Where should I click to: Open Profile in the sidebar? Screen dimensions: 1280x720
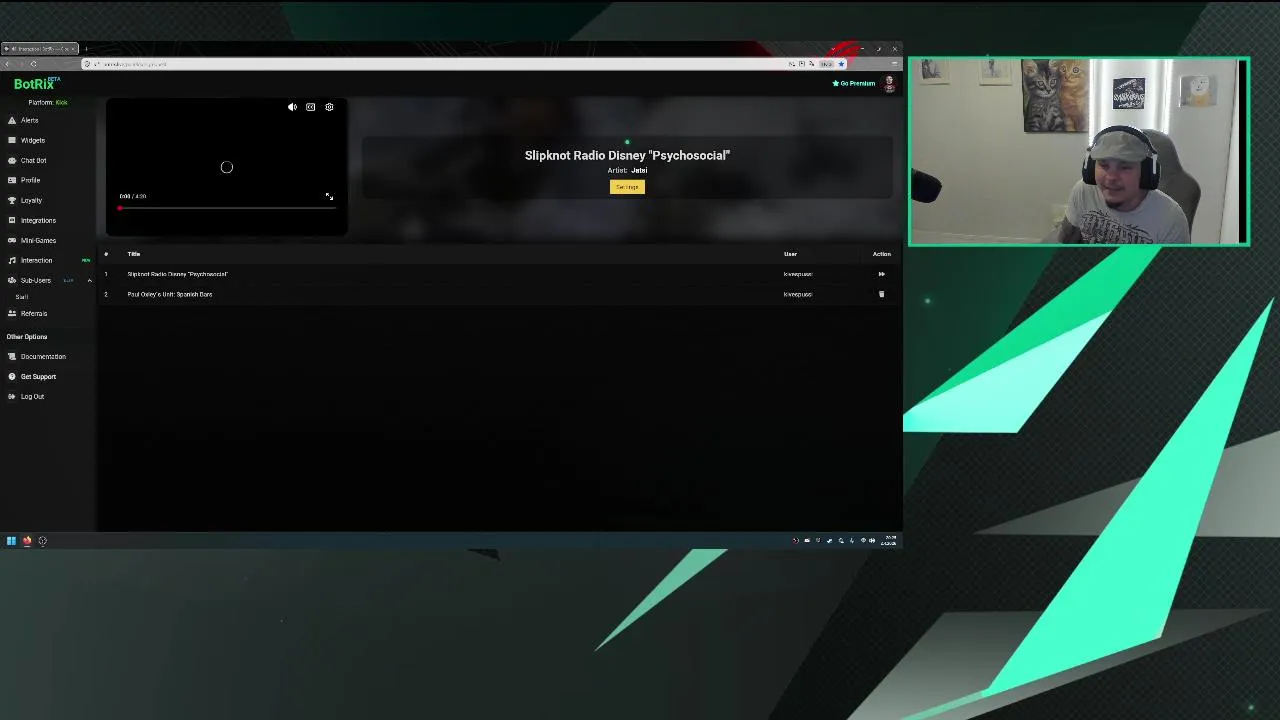(30, 180)
